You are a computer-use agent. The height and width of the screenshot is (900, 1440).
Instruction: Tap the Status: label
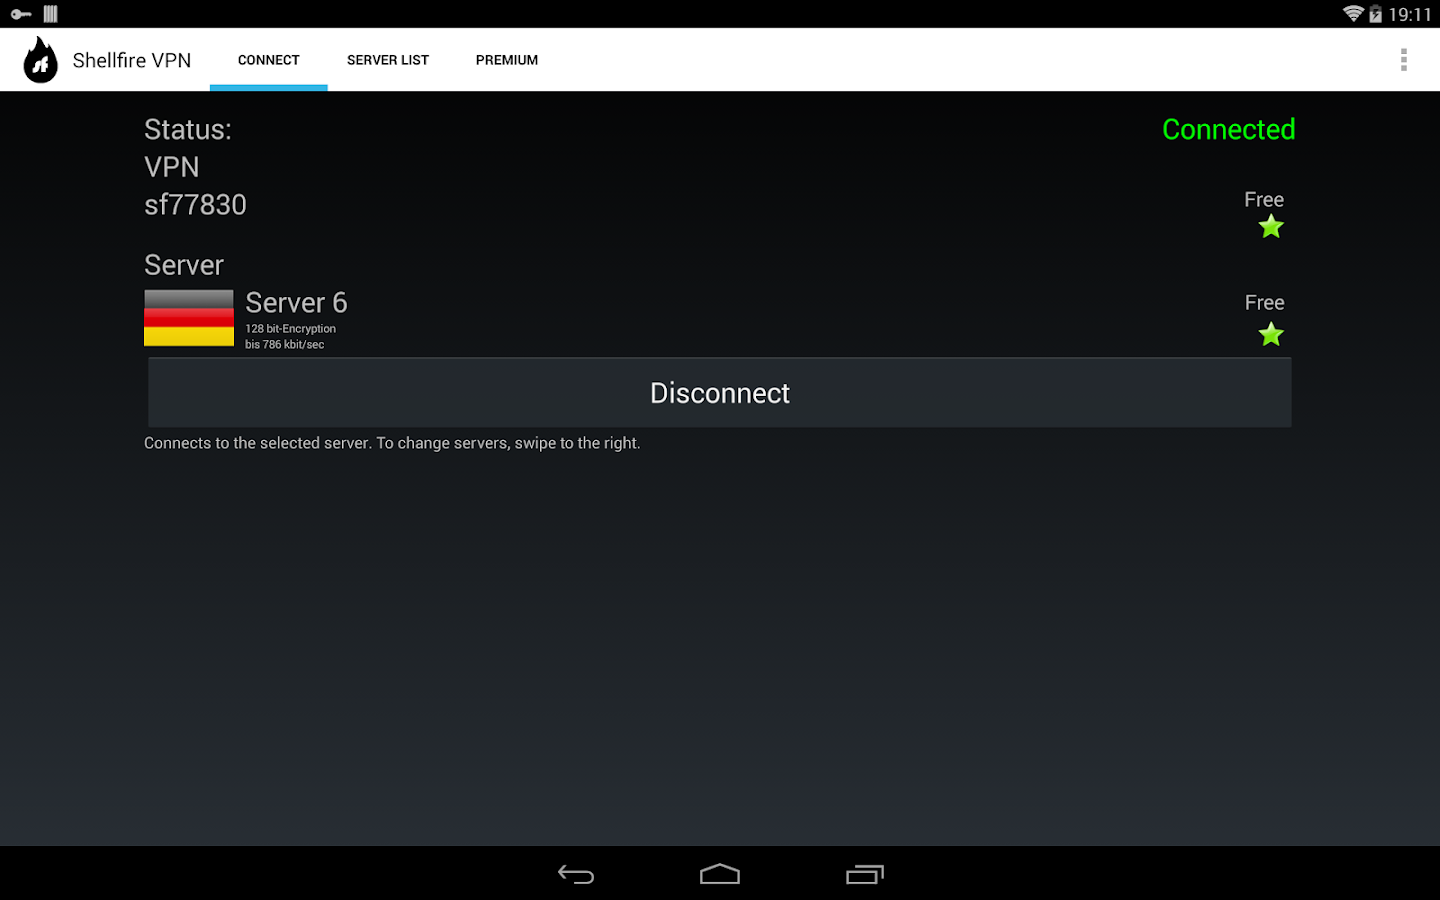[x=188, y=130]
